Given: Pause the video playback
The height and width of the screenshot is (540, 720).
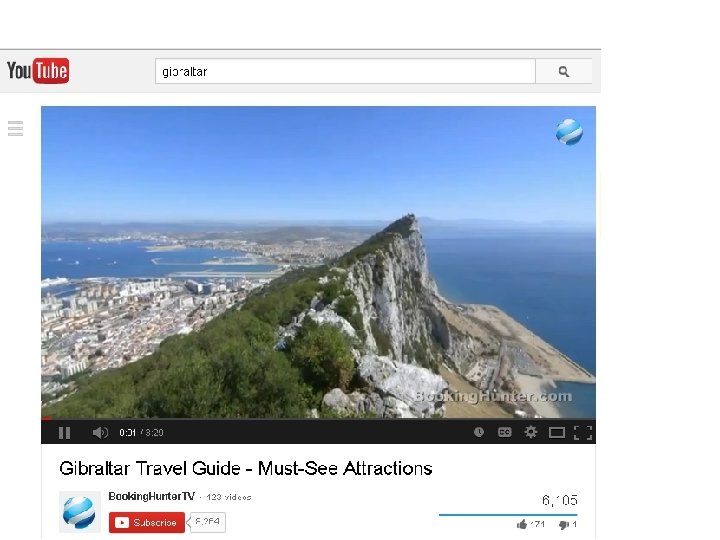Looking at the screenshot, I should (64, 433).
